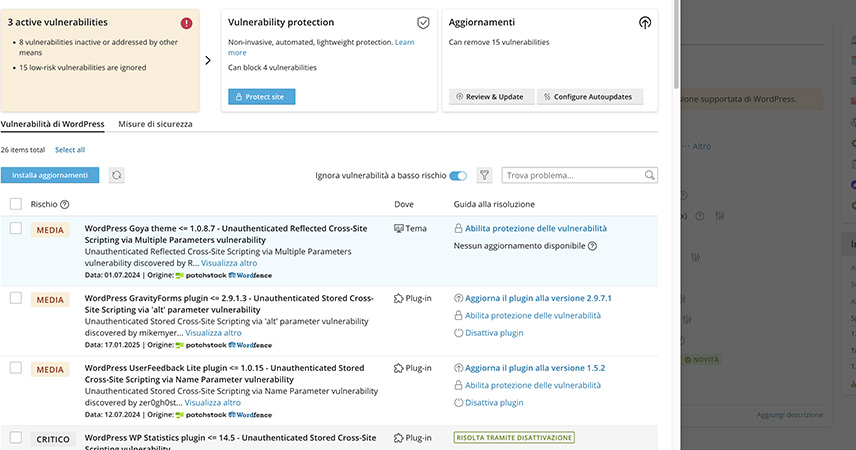Expand GravityForms description via Visualizza altro

(212, 333)
